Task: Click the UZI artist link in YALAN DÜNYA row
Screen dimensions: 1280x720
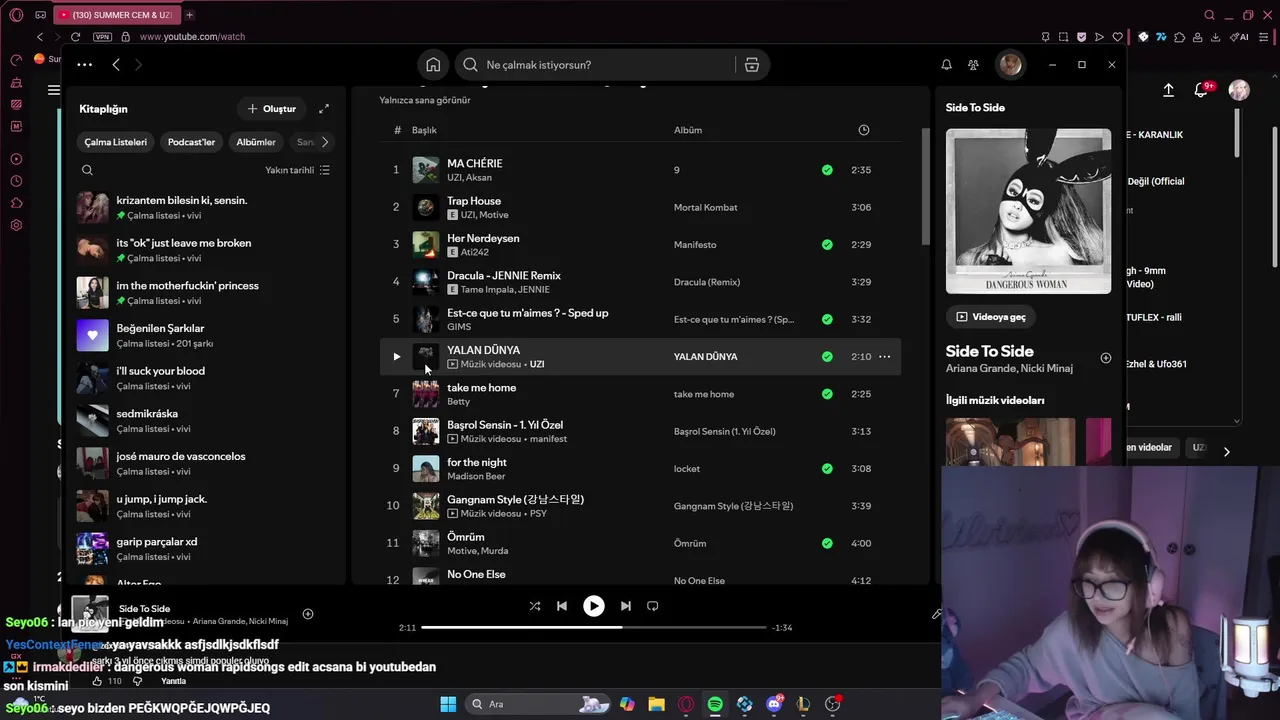Action: (x=537, y=365)
